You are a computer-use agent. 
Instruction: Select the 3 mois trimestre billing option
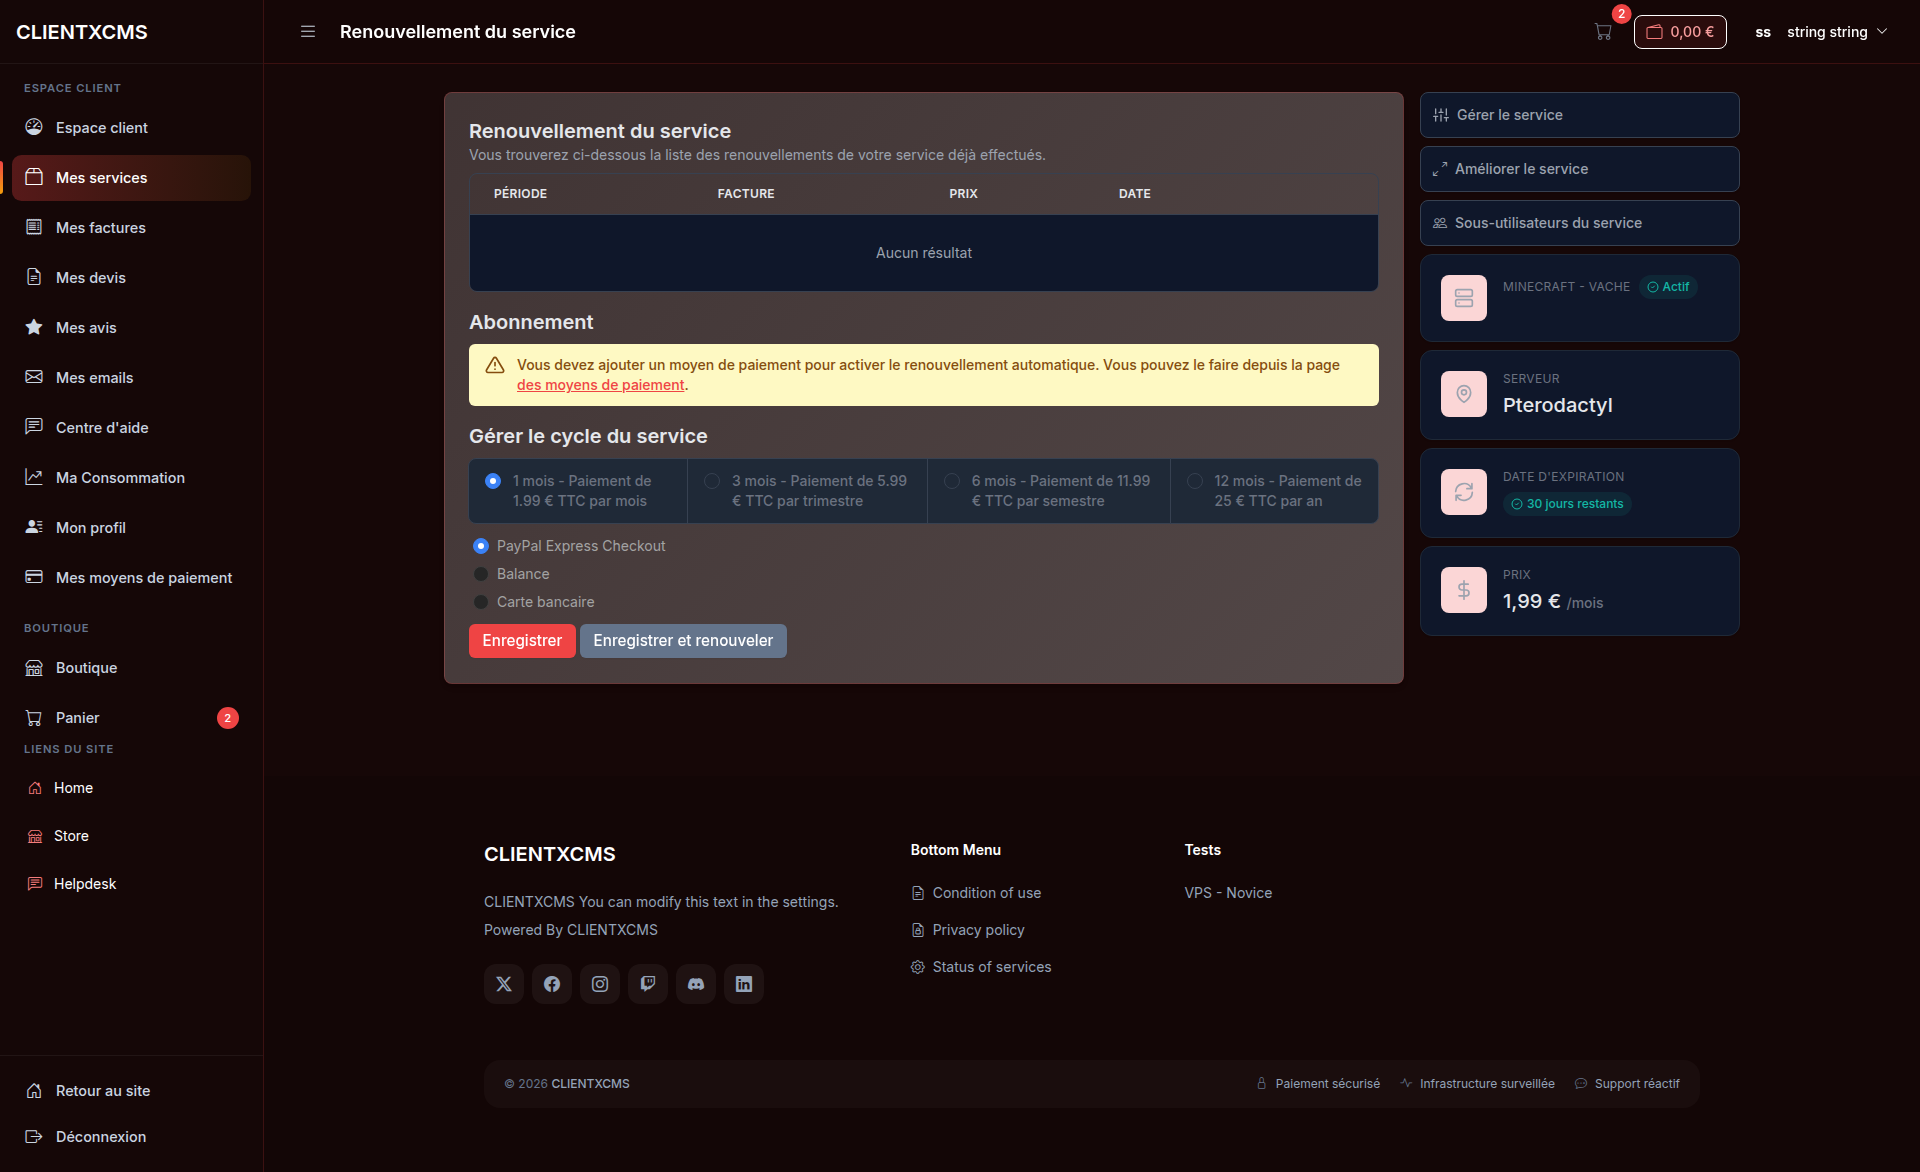click(712, 481)
